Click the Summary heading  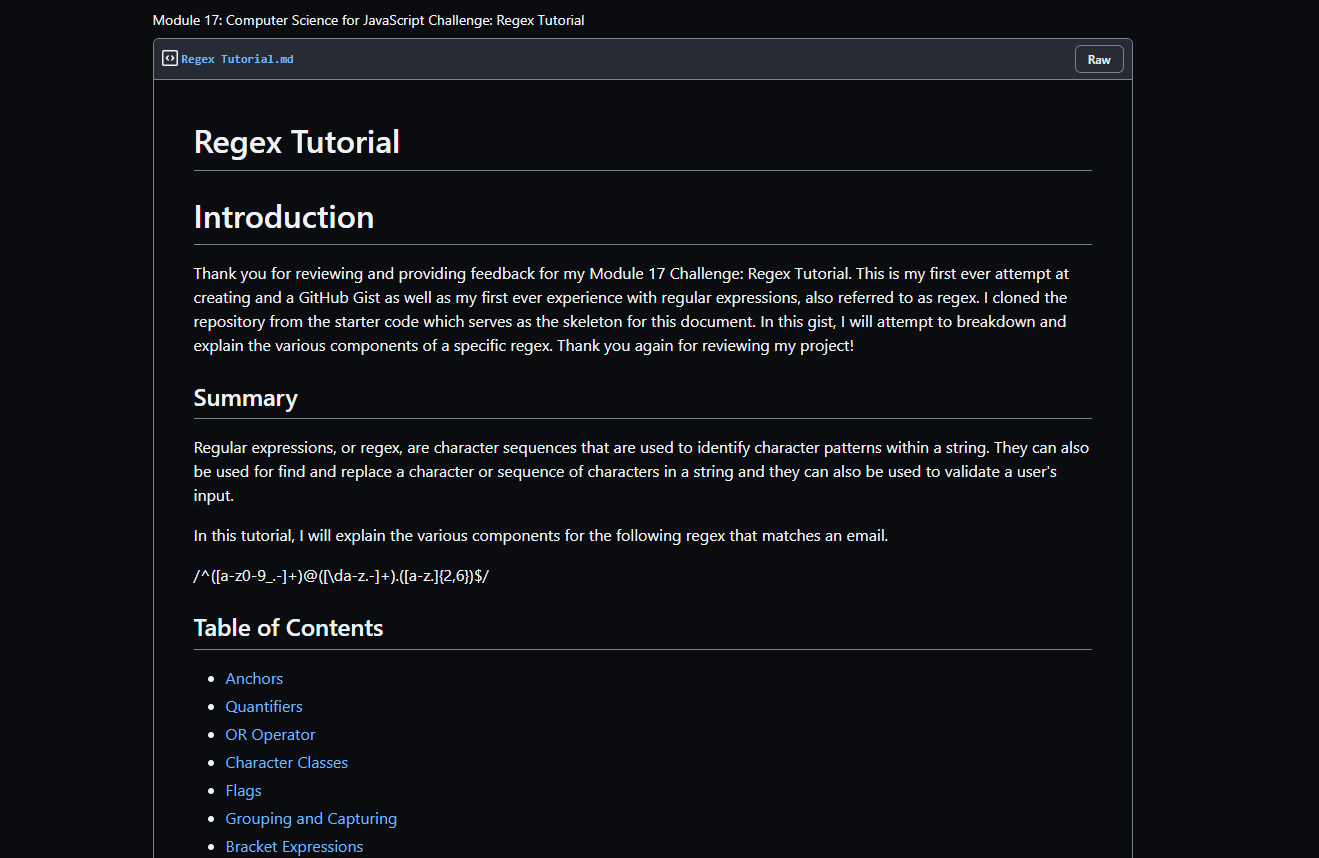246,398
